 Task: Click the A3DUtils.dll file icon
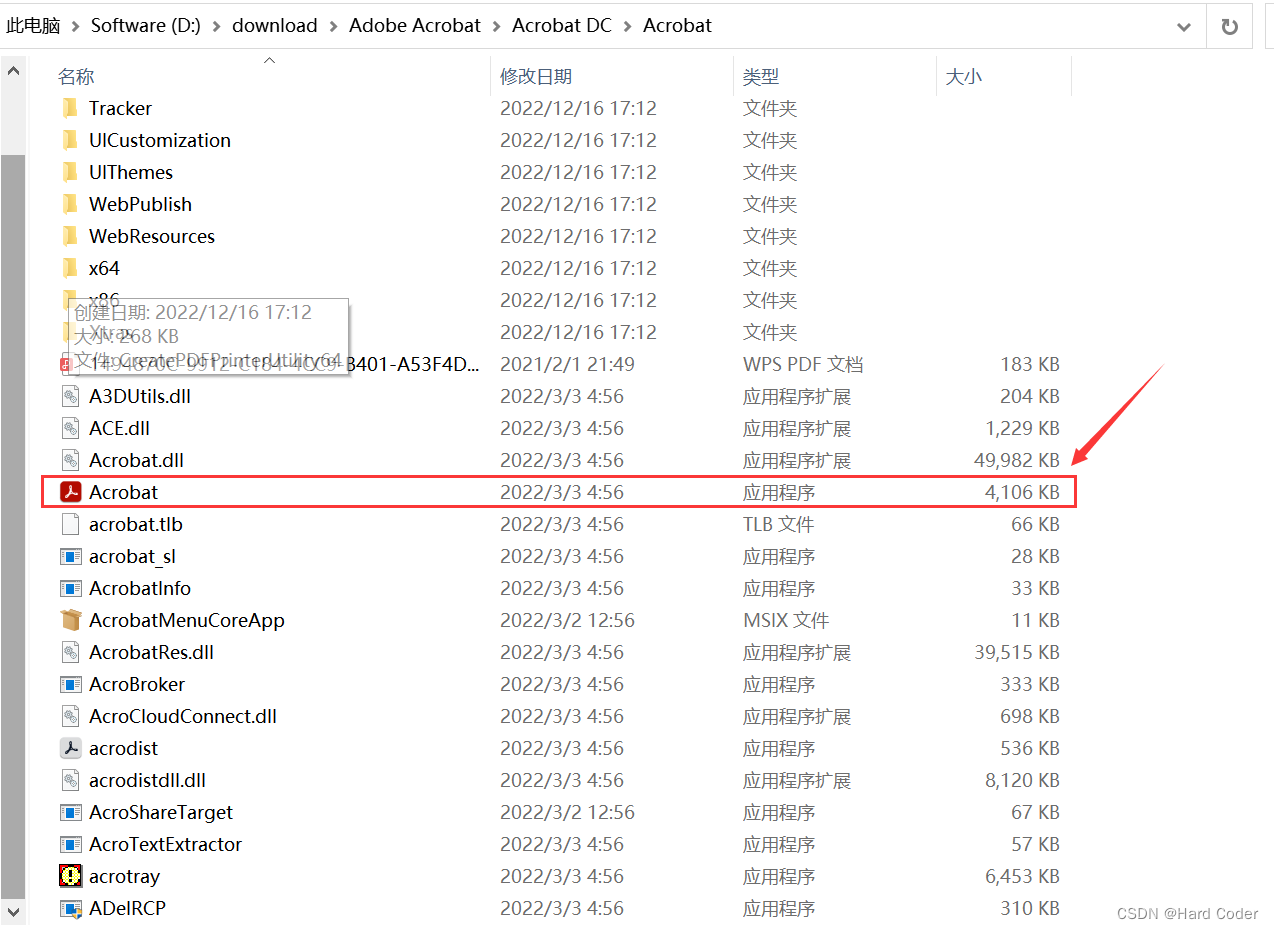pyautogui.click(x=70, y=396)
